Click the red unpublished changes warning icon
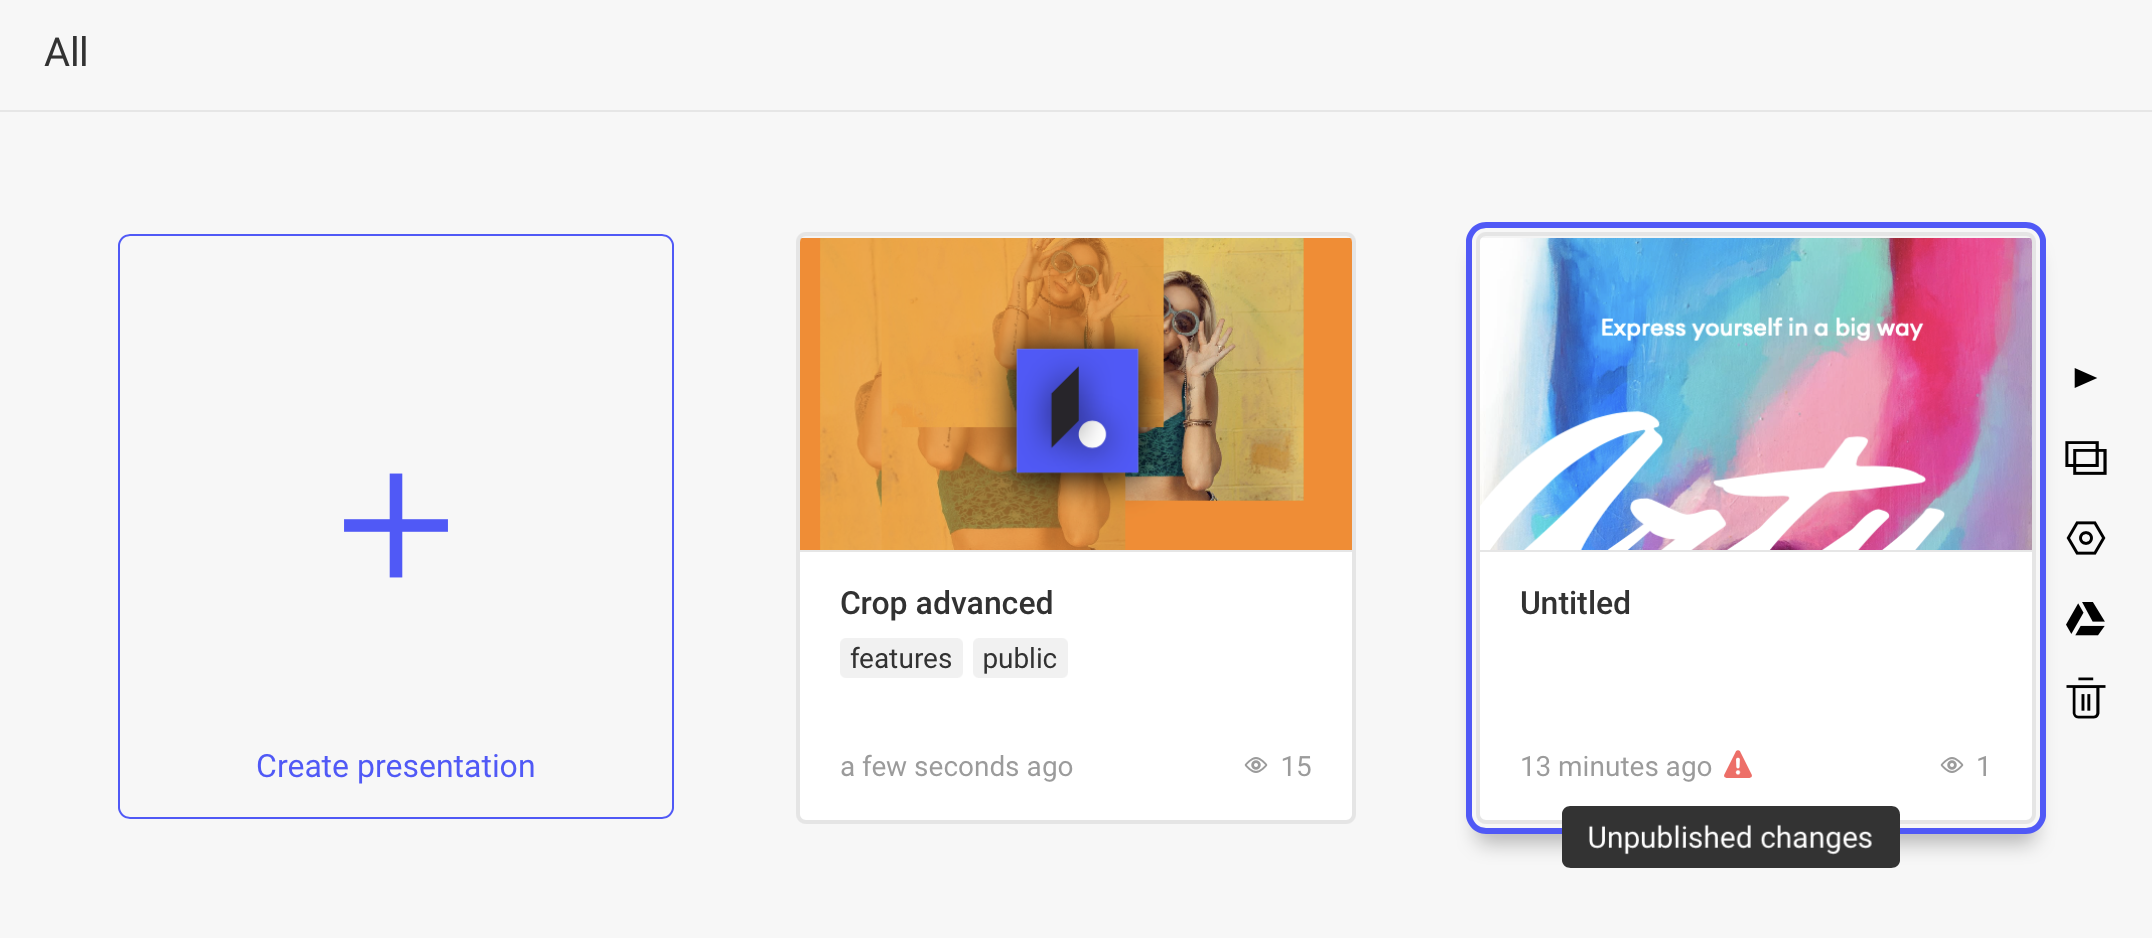The image size is (2152, 938). tap(1738, 764)
